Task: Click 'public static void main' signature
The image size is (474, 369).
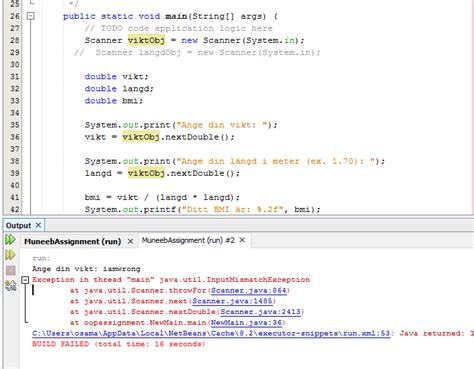Action: (170, 16)
